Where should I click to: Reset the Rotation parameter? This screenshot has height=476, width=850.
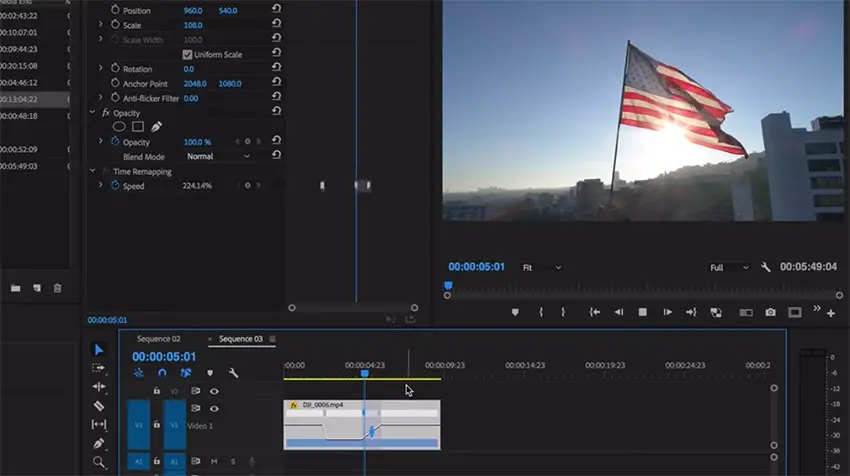[x=276, y=67]
